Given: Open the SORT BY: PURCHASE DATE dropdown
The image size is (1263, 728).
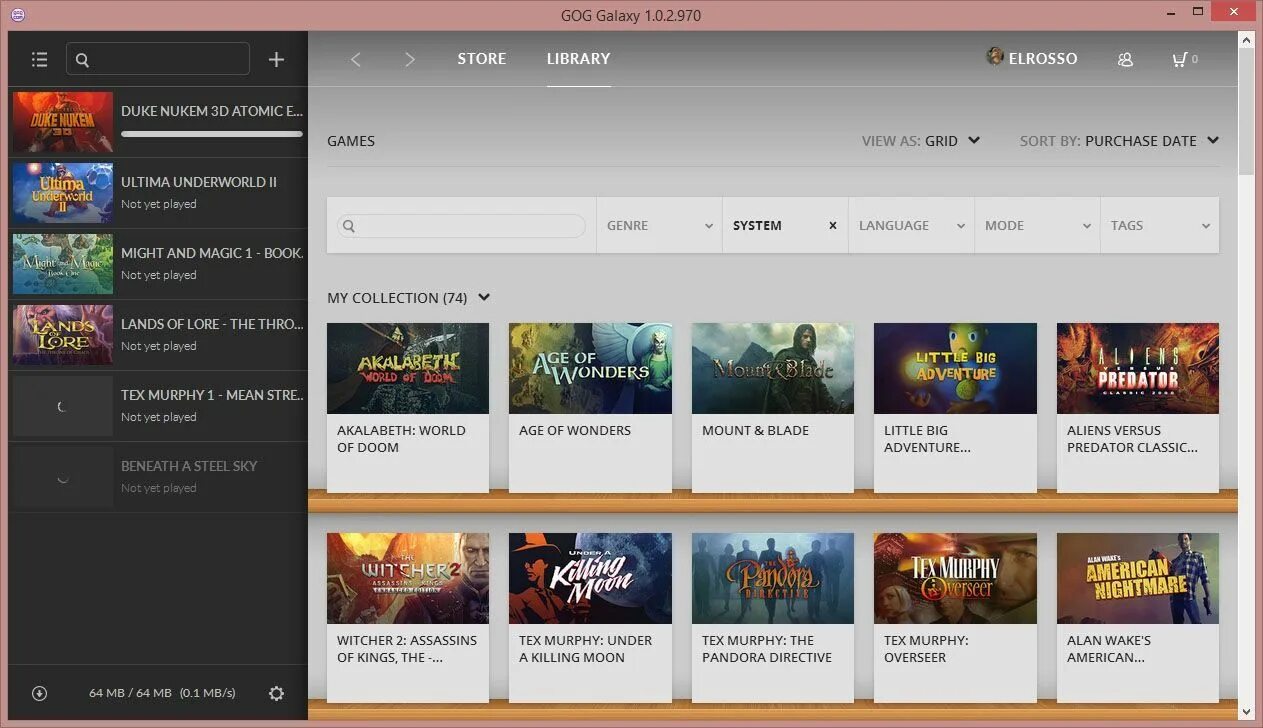Looking at the screenshot, I should tap(1119, 141).
